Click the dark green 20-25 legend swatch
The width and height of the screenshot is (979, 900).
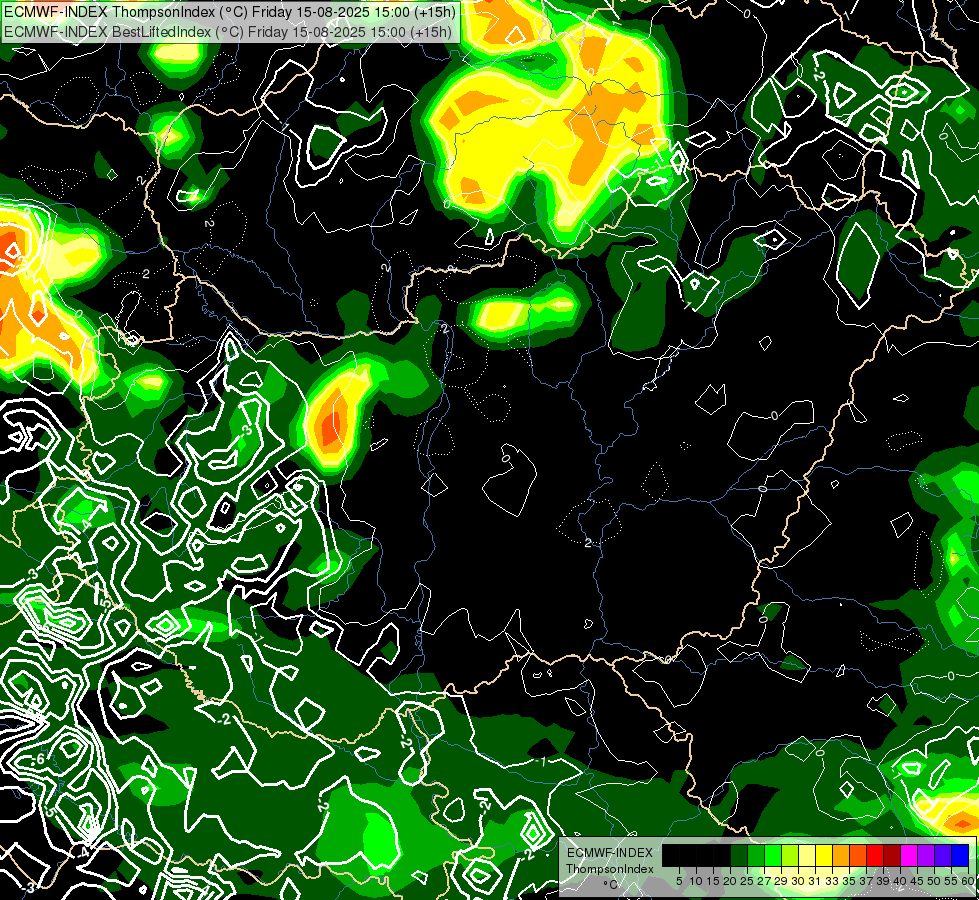point(739,855)
